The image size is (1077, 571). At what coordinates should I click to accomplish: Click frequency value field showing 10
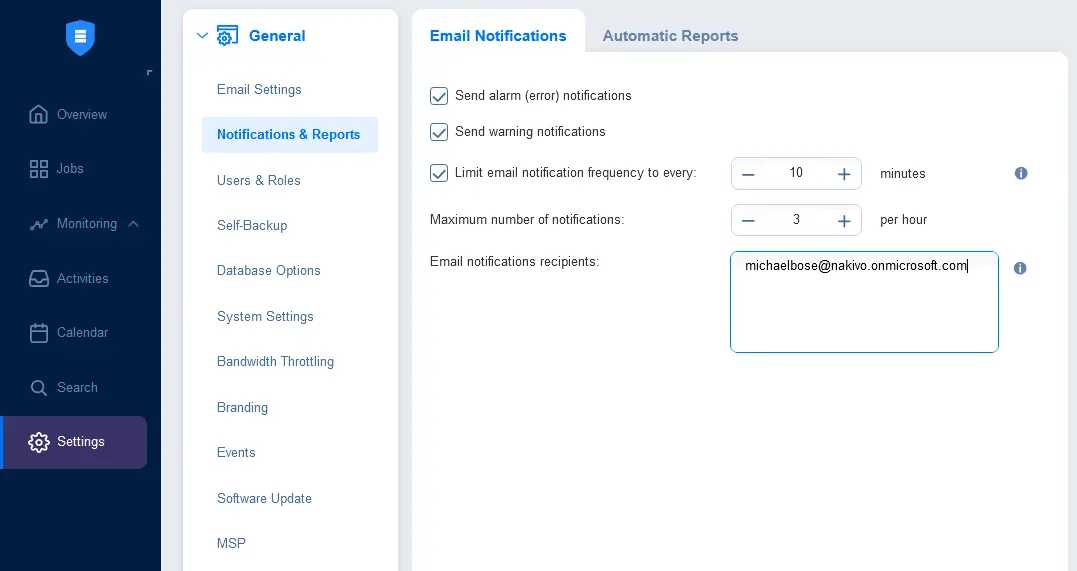[796, 173]
